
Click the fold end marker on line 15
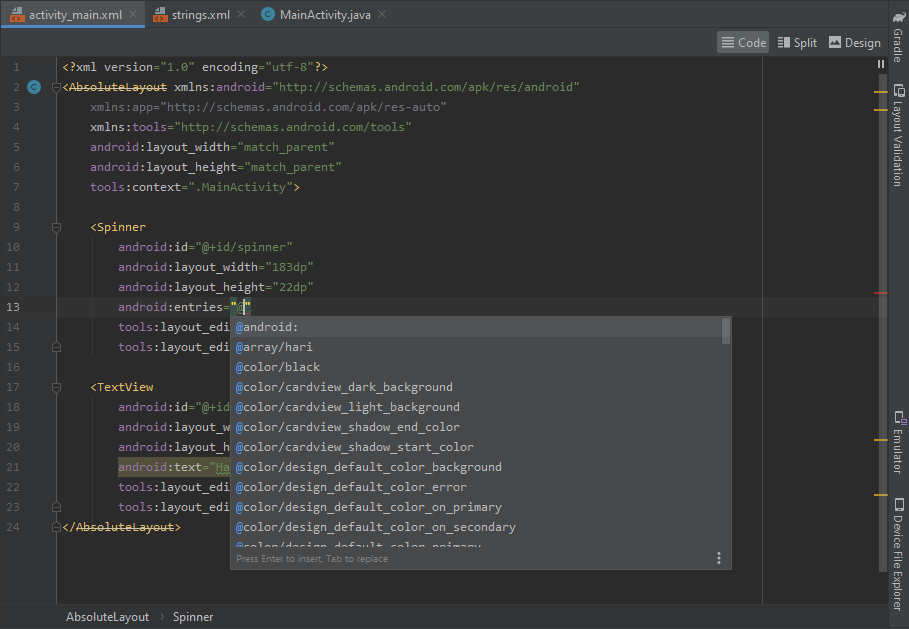[x=56, y=347]
